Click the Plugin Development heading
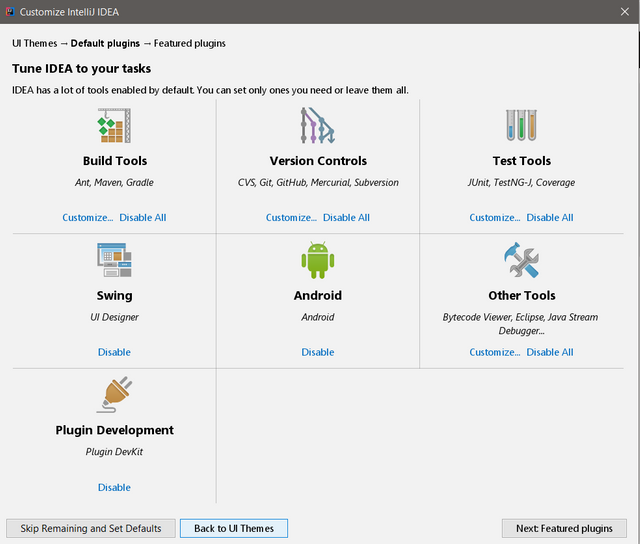The image size is (640, 544). tap(114, 430)
